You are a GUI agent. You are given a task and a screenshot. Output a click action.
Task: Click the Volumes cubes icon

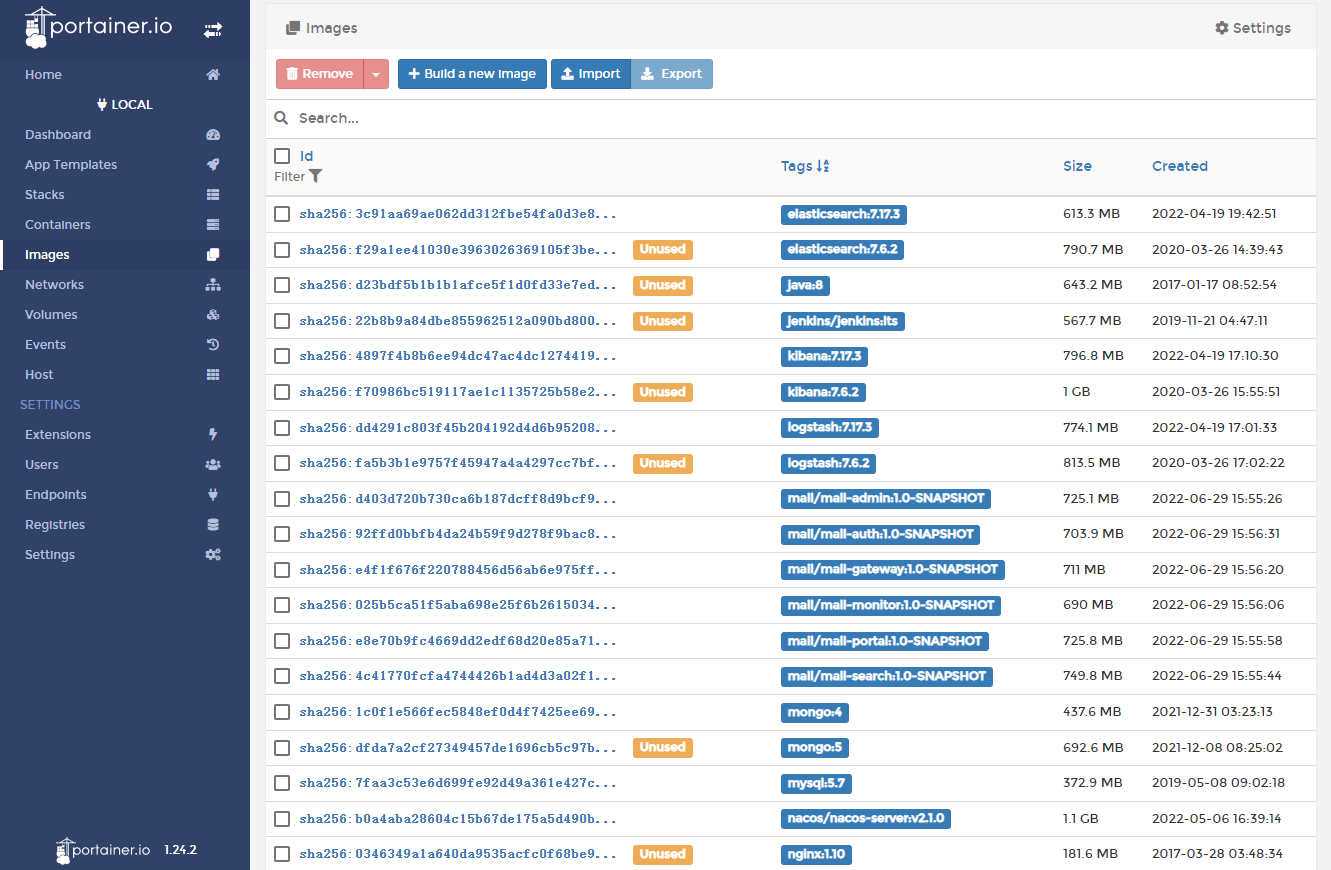click(213, 315)
